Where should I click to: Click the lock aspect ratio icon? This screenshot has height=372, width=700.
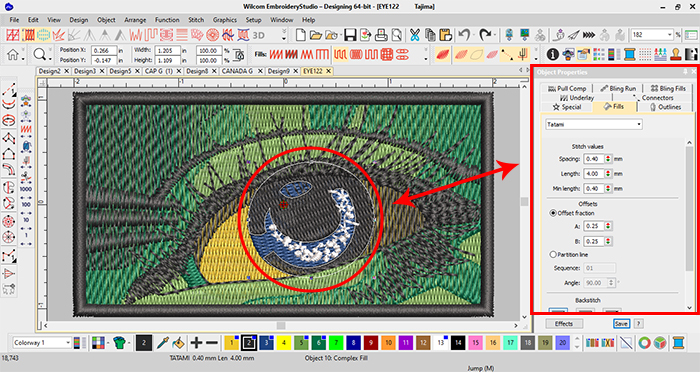point(239,55)
